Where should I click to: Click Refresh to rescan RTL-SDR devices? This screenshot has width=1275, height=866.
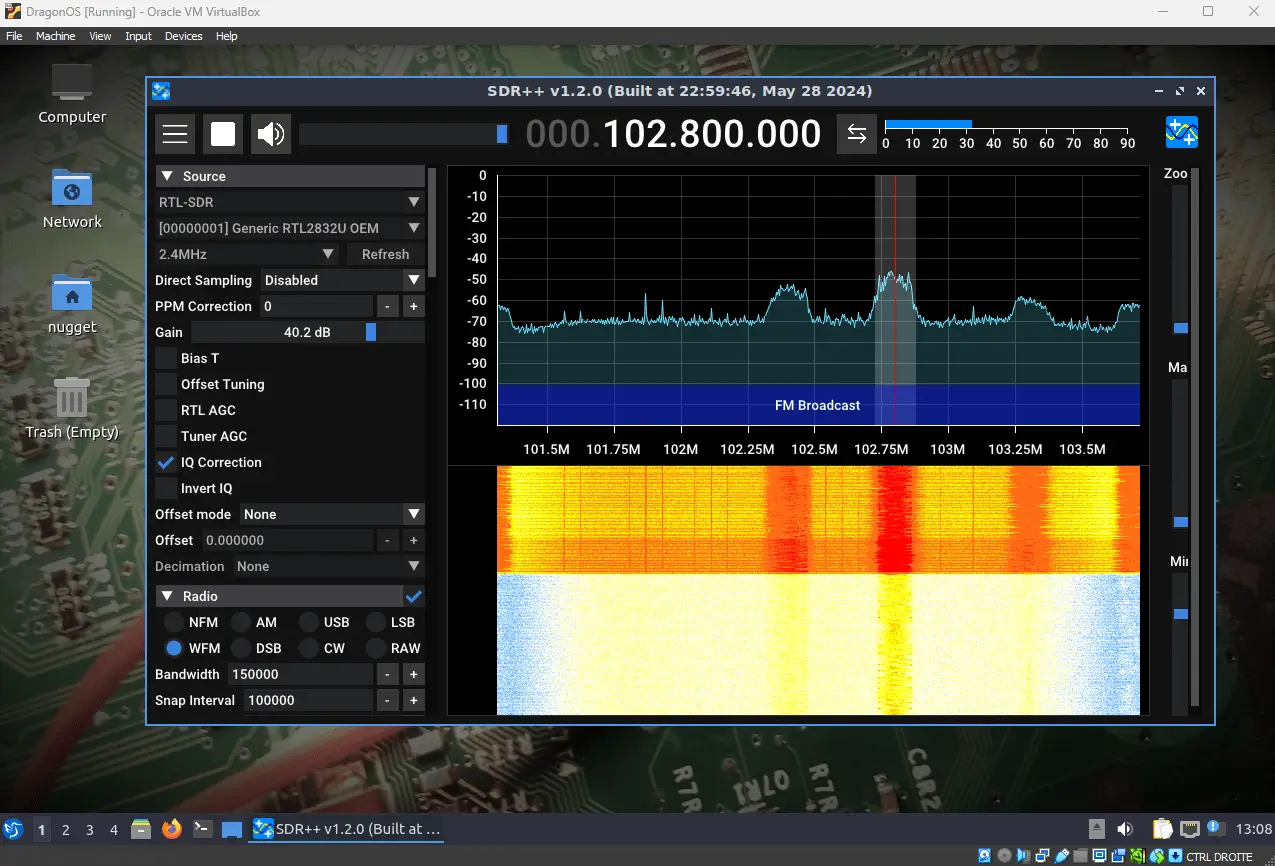click(x=384, y=254)
